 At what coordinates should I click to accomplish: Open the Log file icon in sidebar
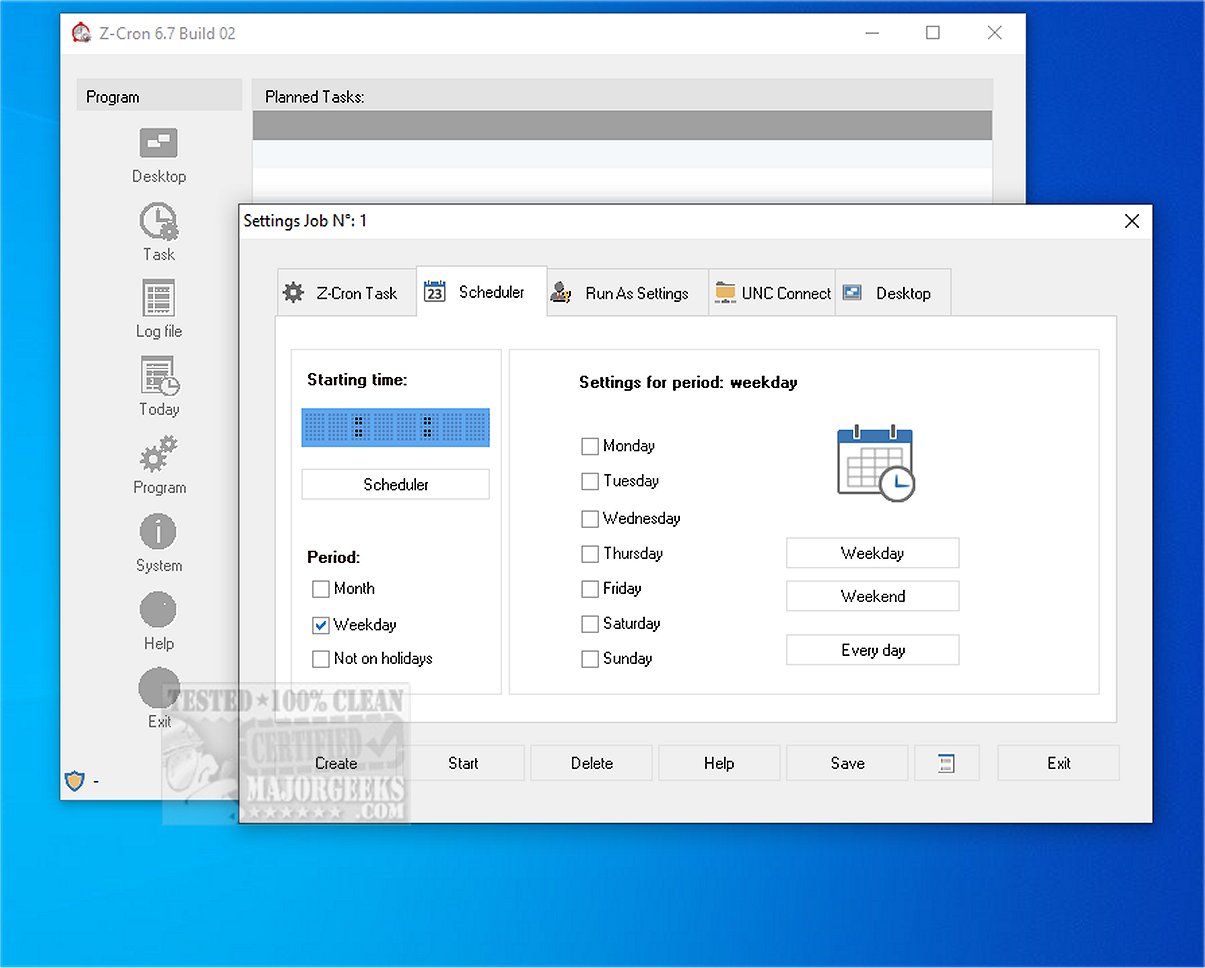point(159,299)
